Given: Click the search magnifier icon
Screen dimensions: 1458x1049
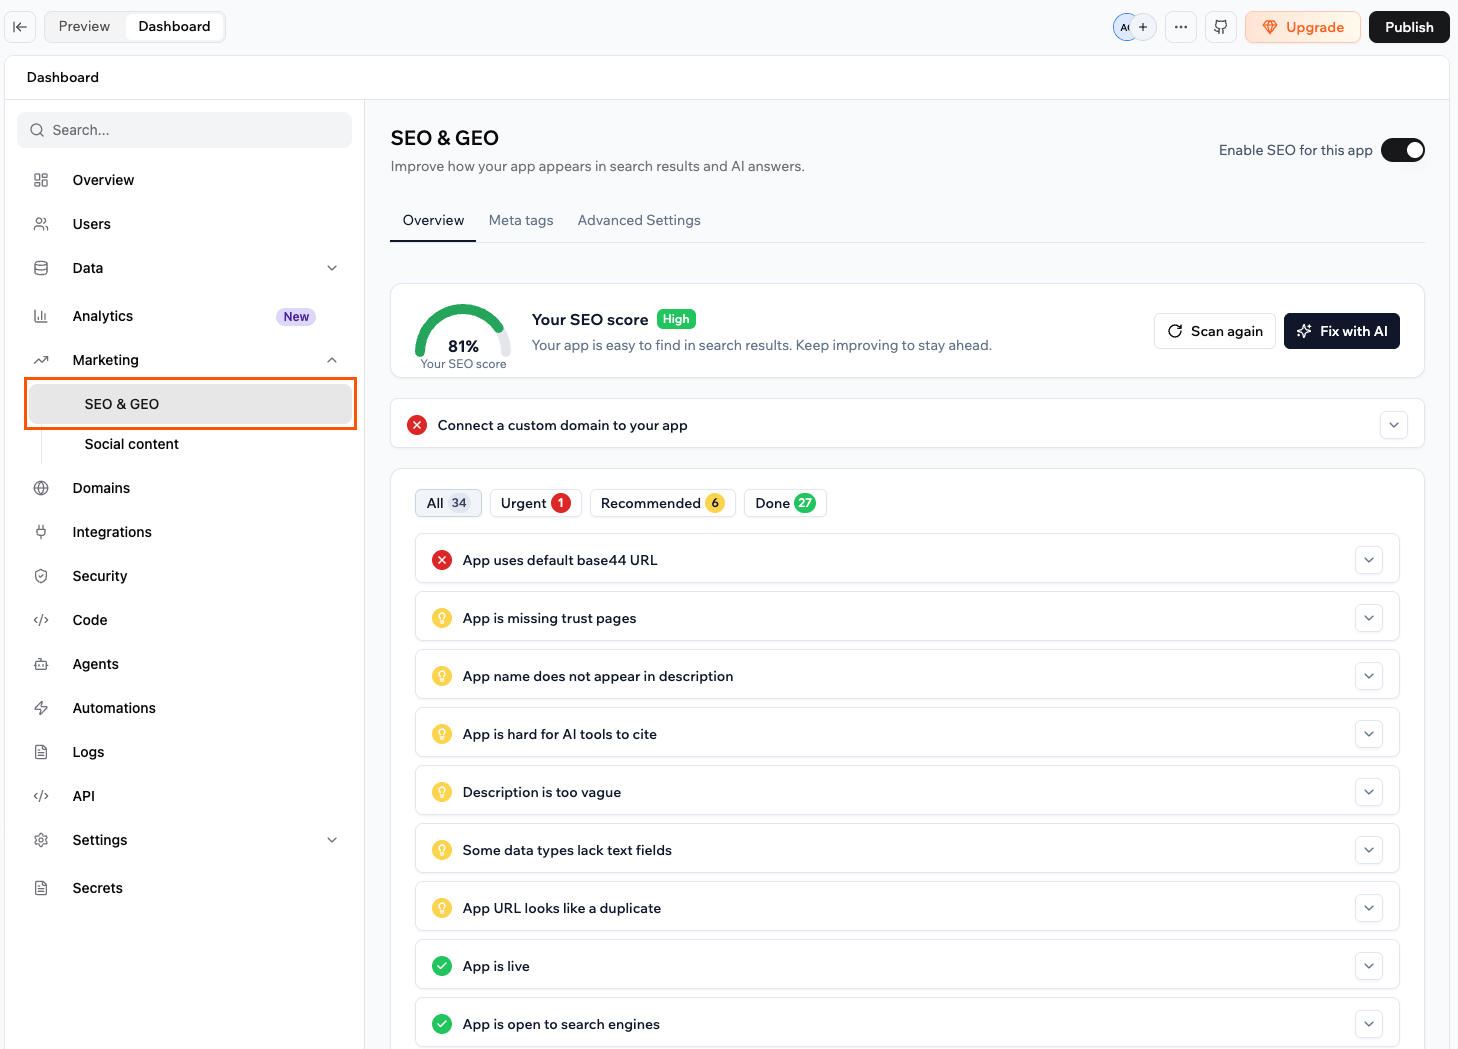Looking at the screenshot, I should pos(37,130).
